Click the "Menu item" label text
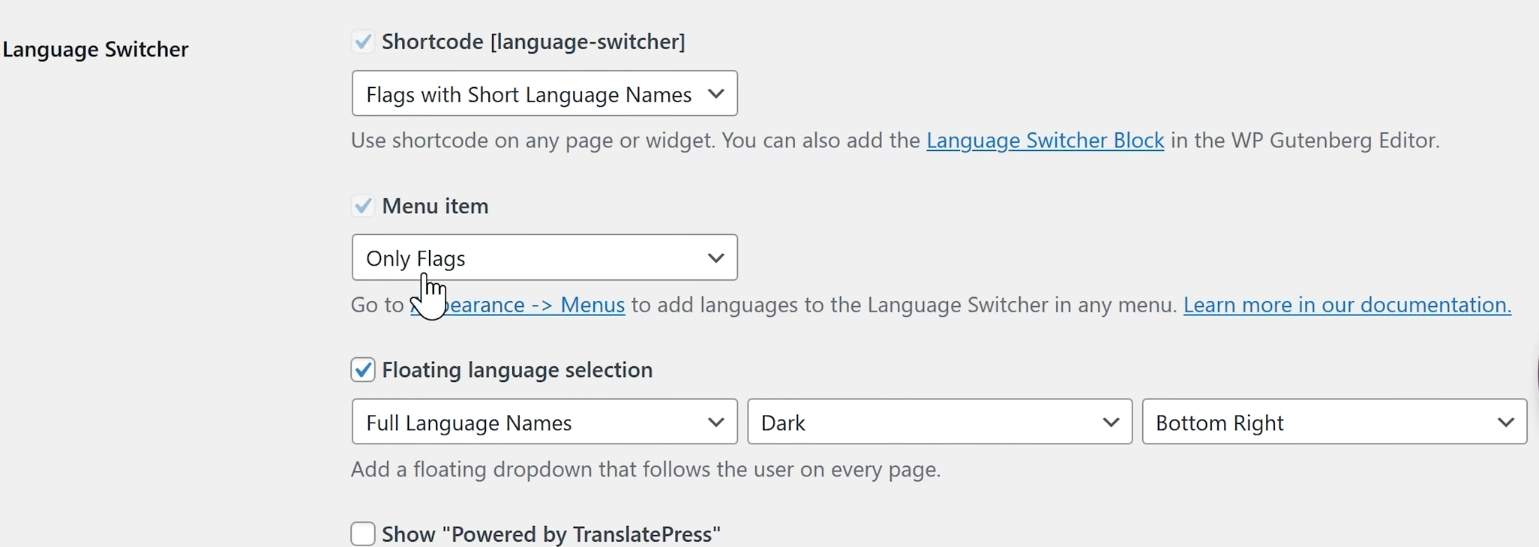Image resolution: width=1539 pixels, height=547 pixels. coord(435,206)
